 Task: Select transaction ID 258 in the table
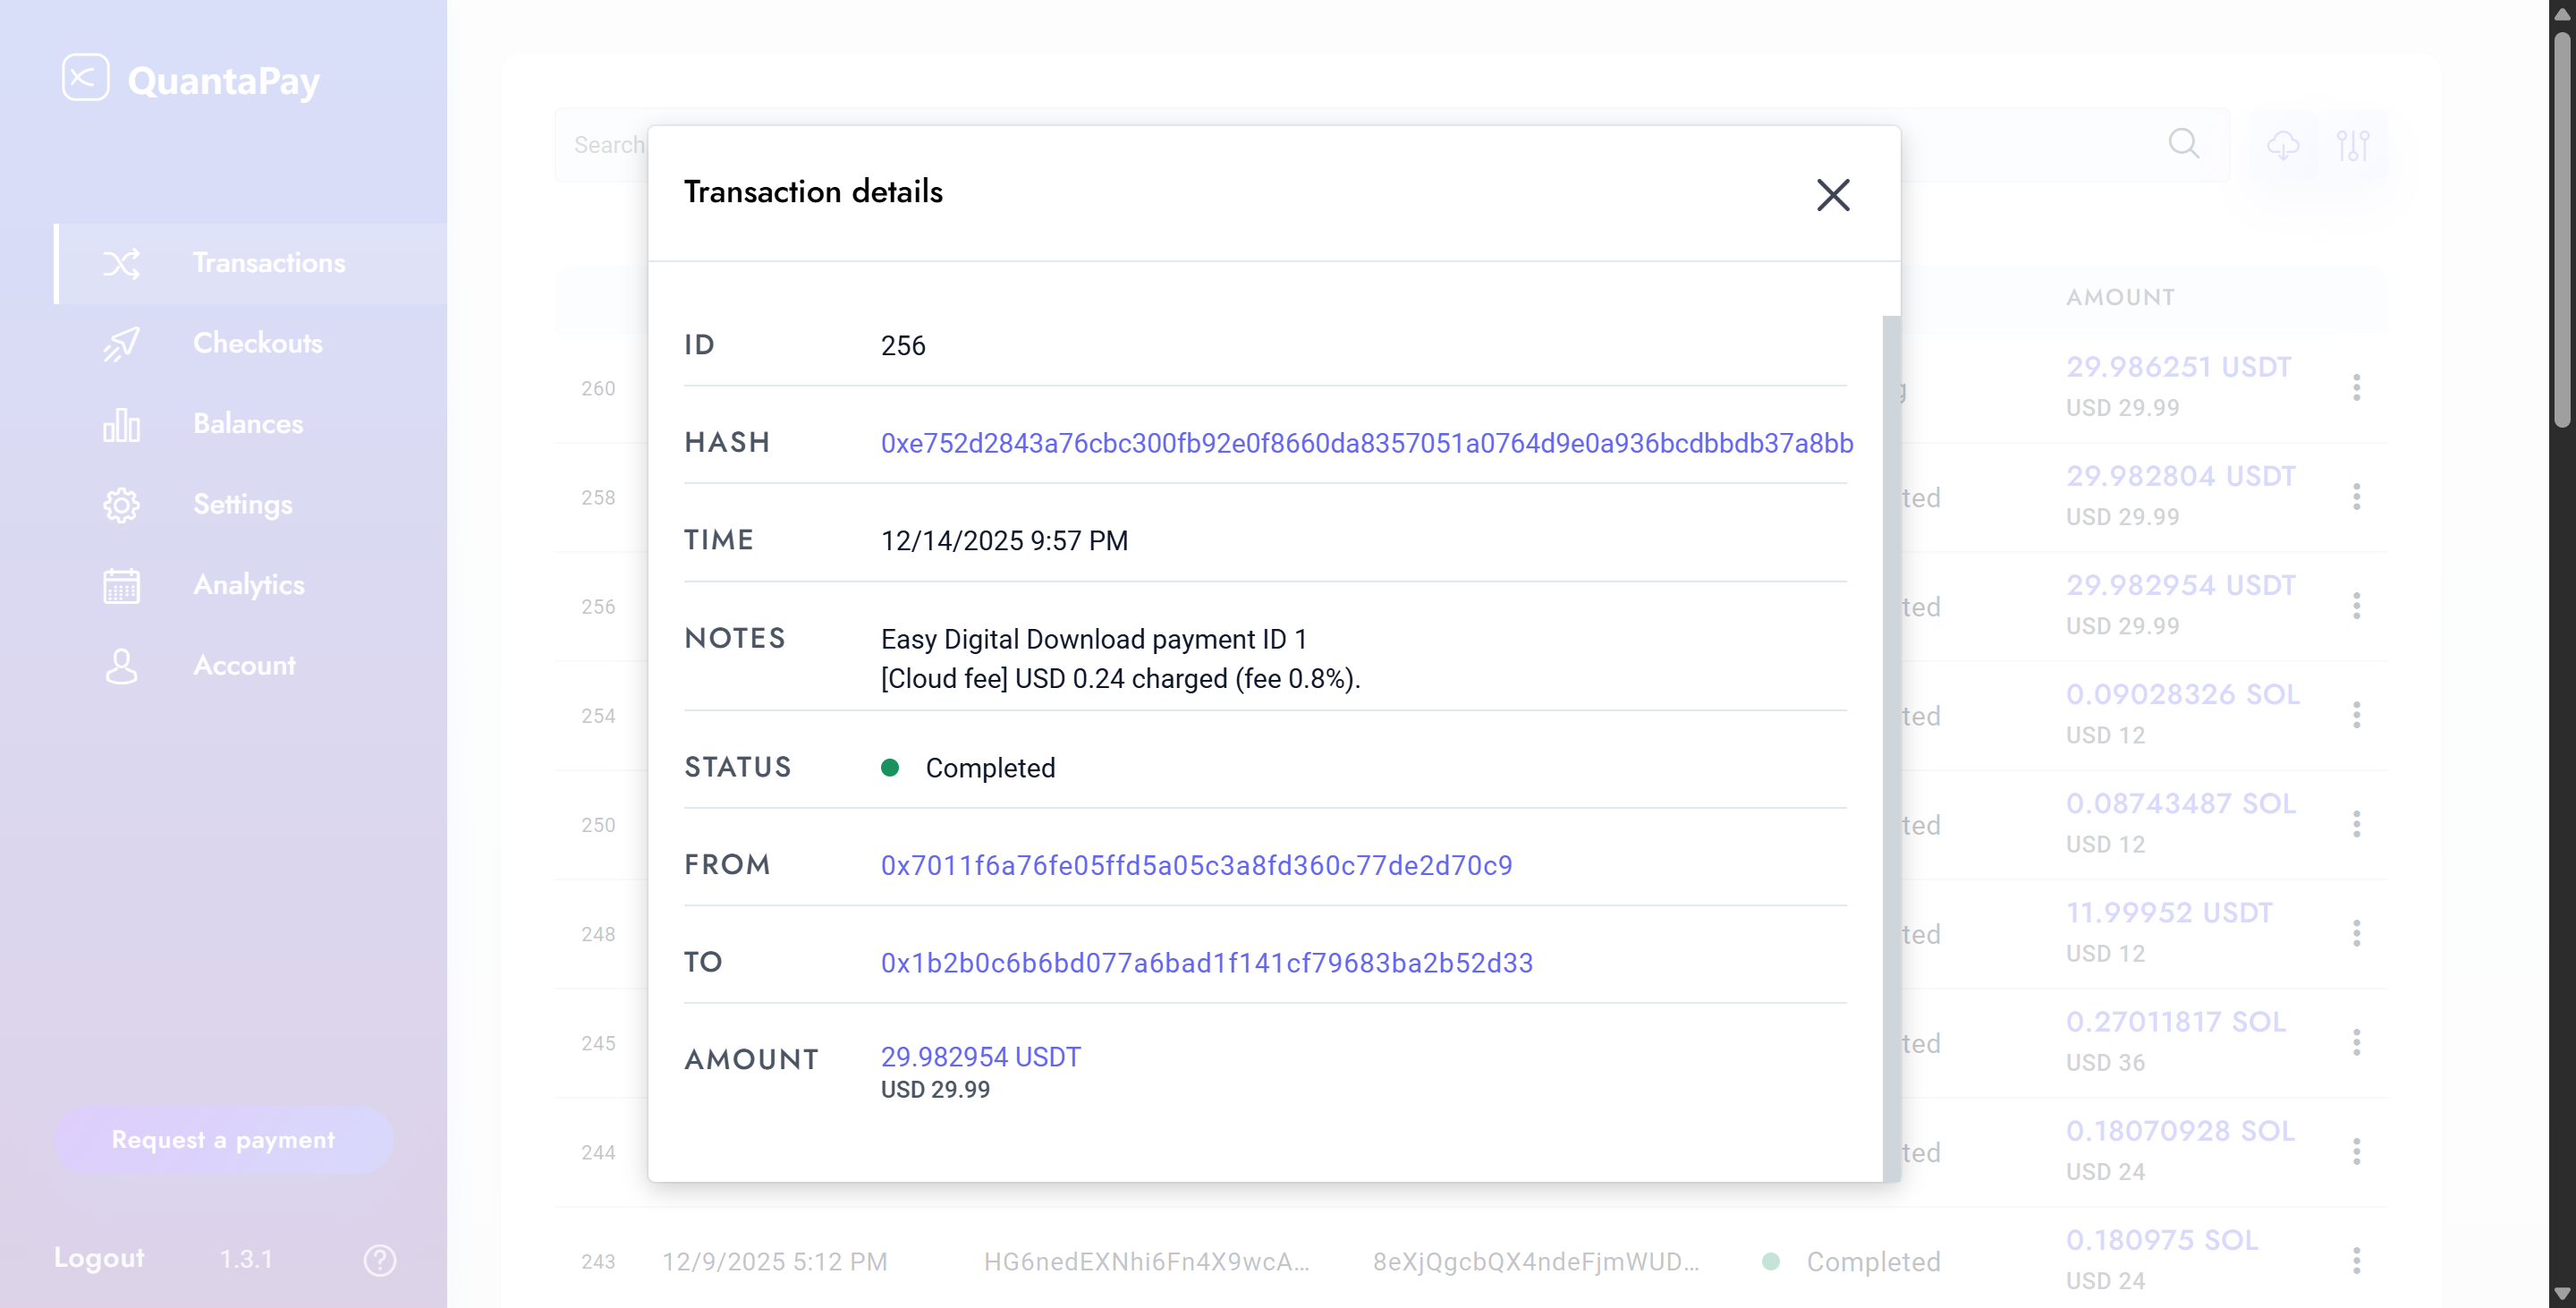[x=598, y=497]
